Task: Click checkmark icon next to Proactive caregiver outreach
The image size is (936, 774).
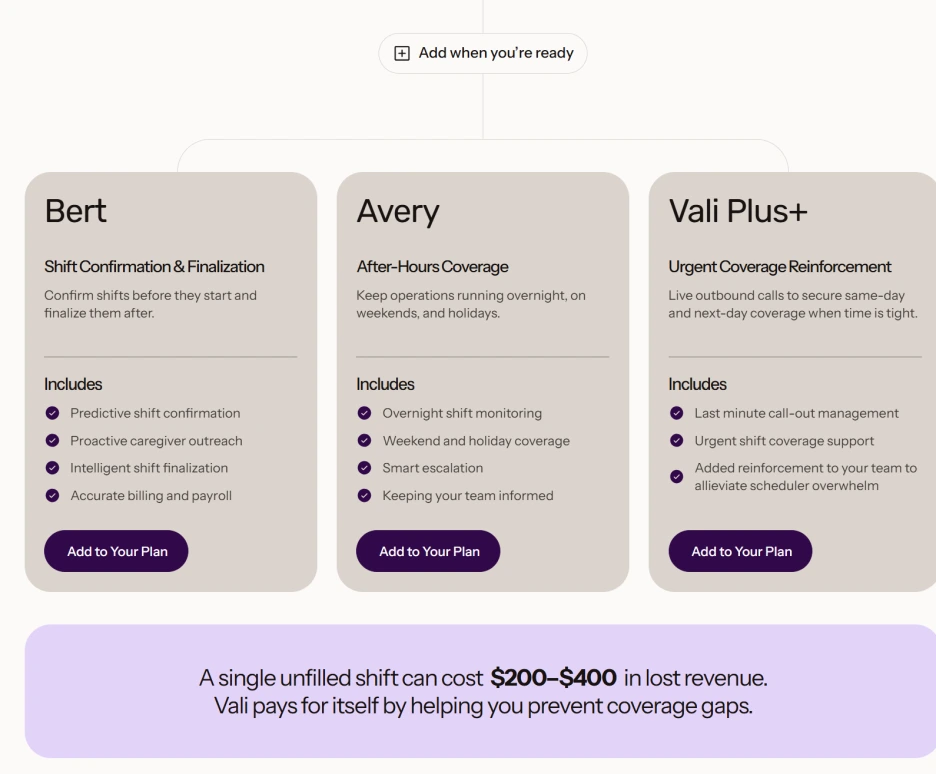Action: coord(53,440)
